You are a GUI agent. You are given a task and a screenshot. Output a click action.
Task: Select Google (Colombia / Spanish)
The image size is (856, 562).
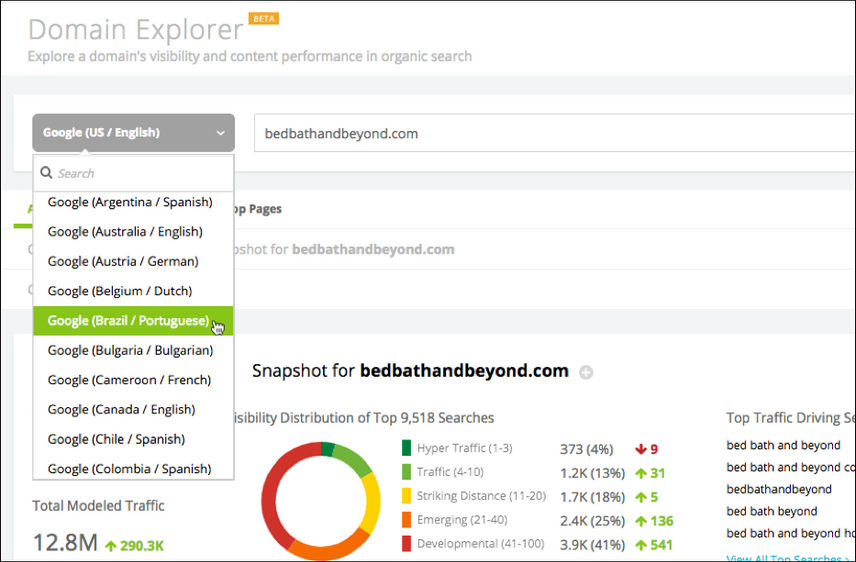tap(133, 468)
